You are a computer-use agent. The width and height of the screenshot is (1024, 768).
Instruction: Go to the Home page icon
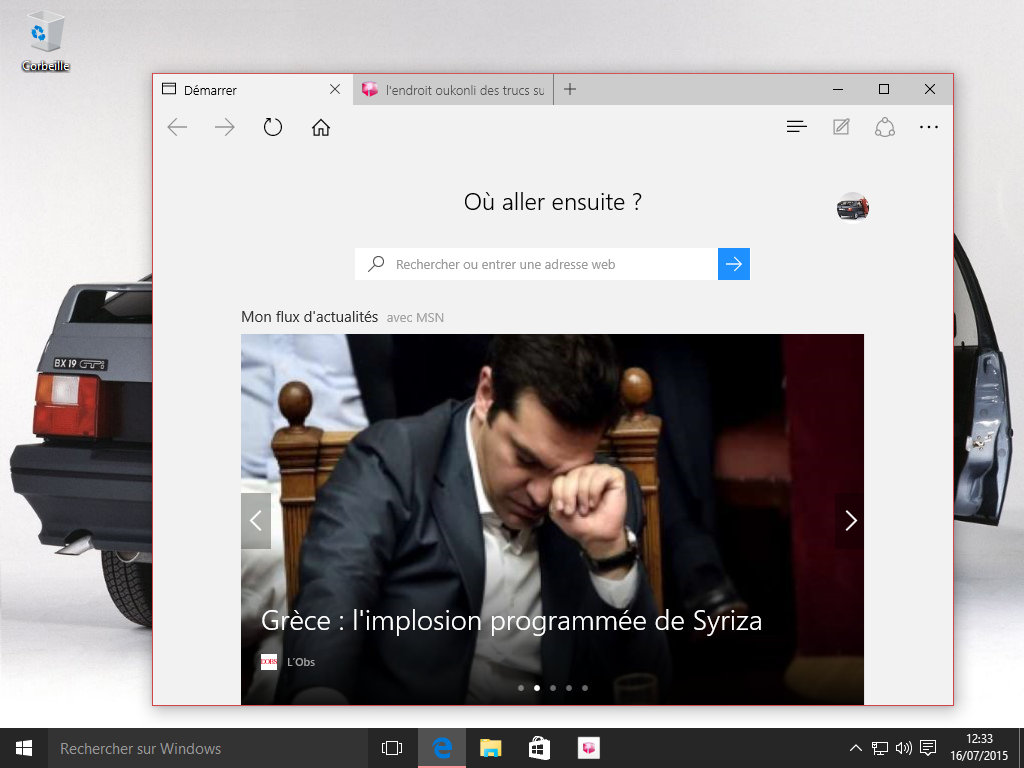point(321,127)
